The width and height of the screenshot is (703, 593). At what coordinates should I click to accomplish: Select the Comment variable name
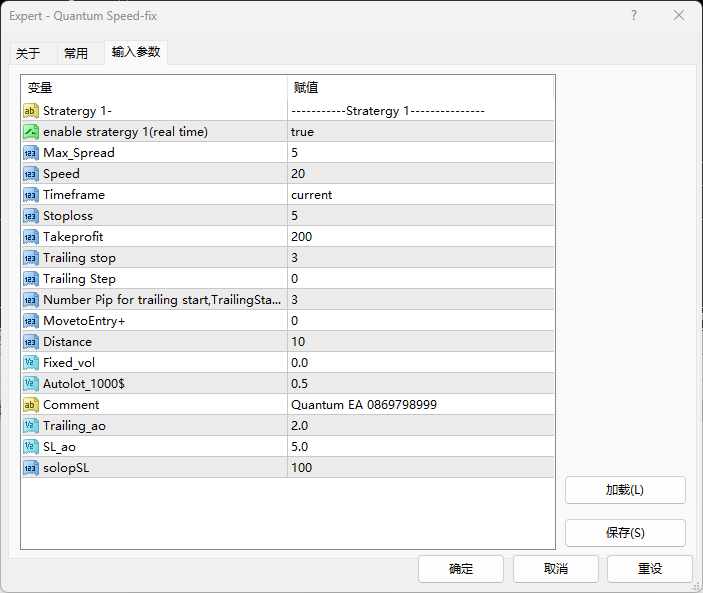tap(71, 405)
